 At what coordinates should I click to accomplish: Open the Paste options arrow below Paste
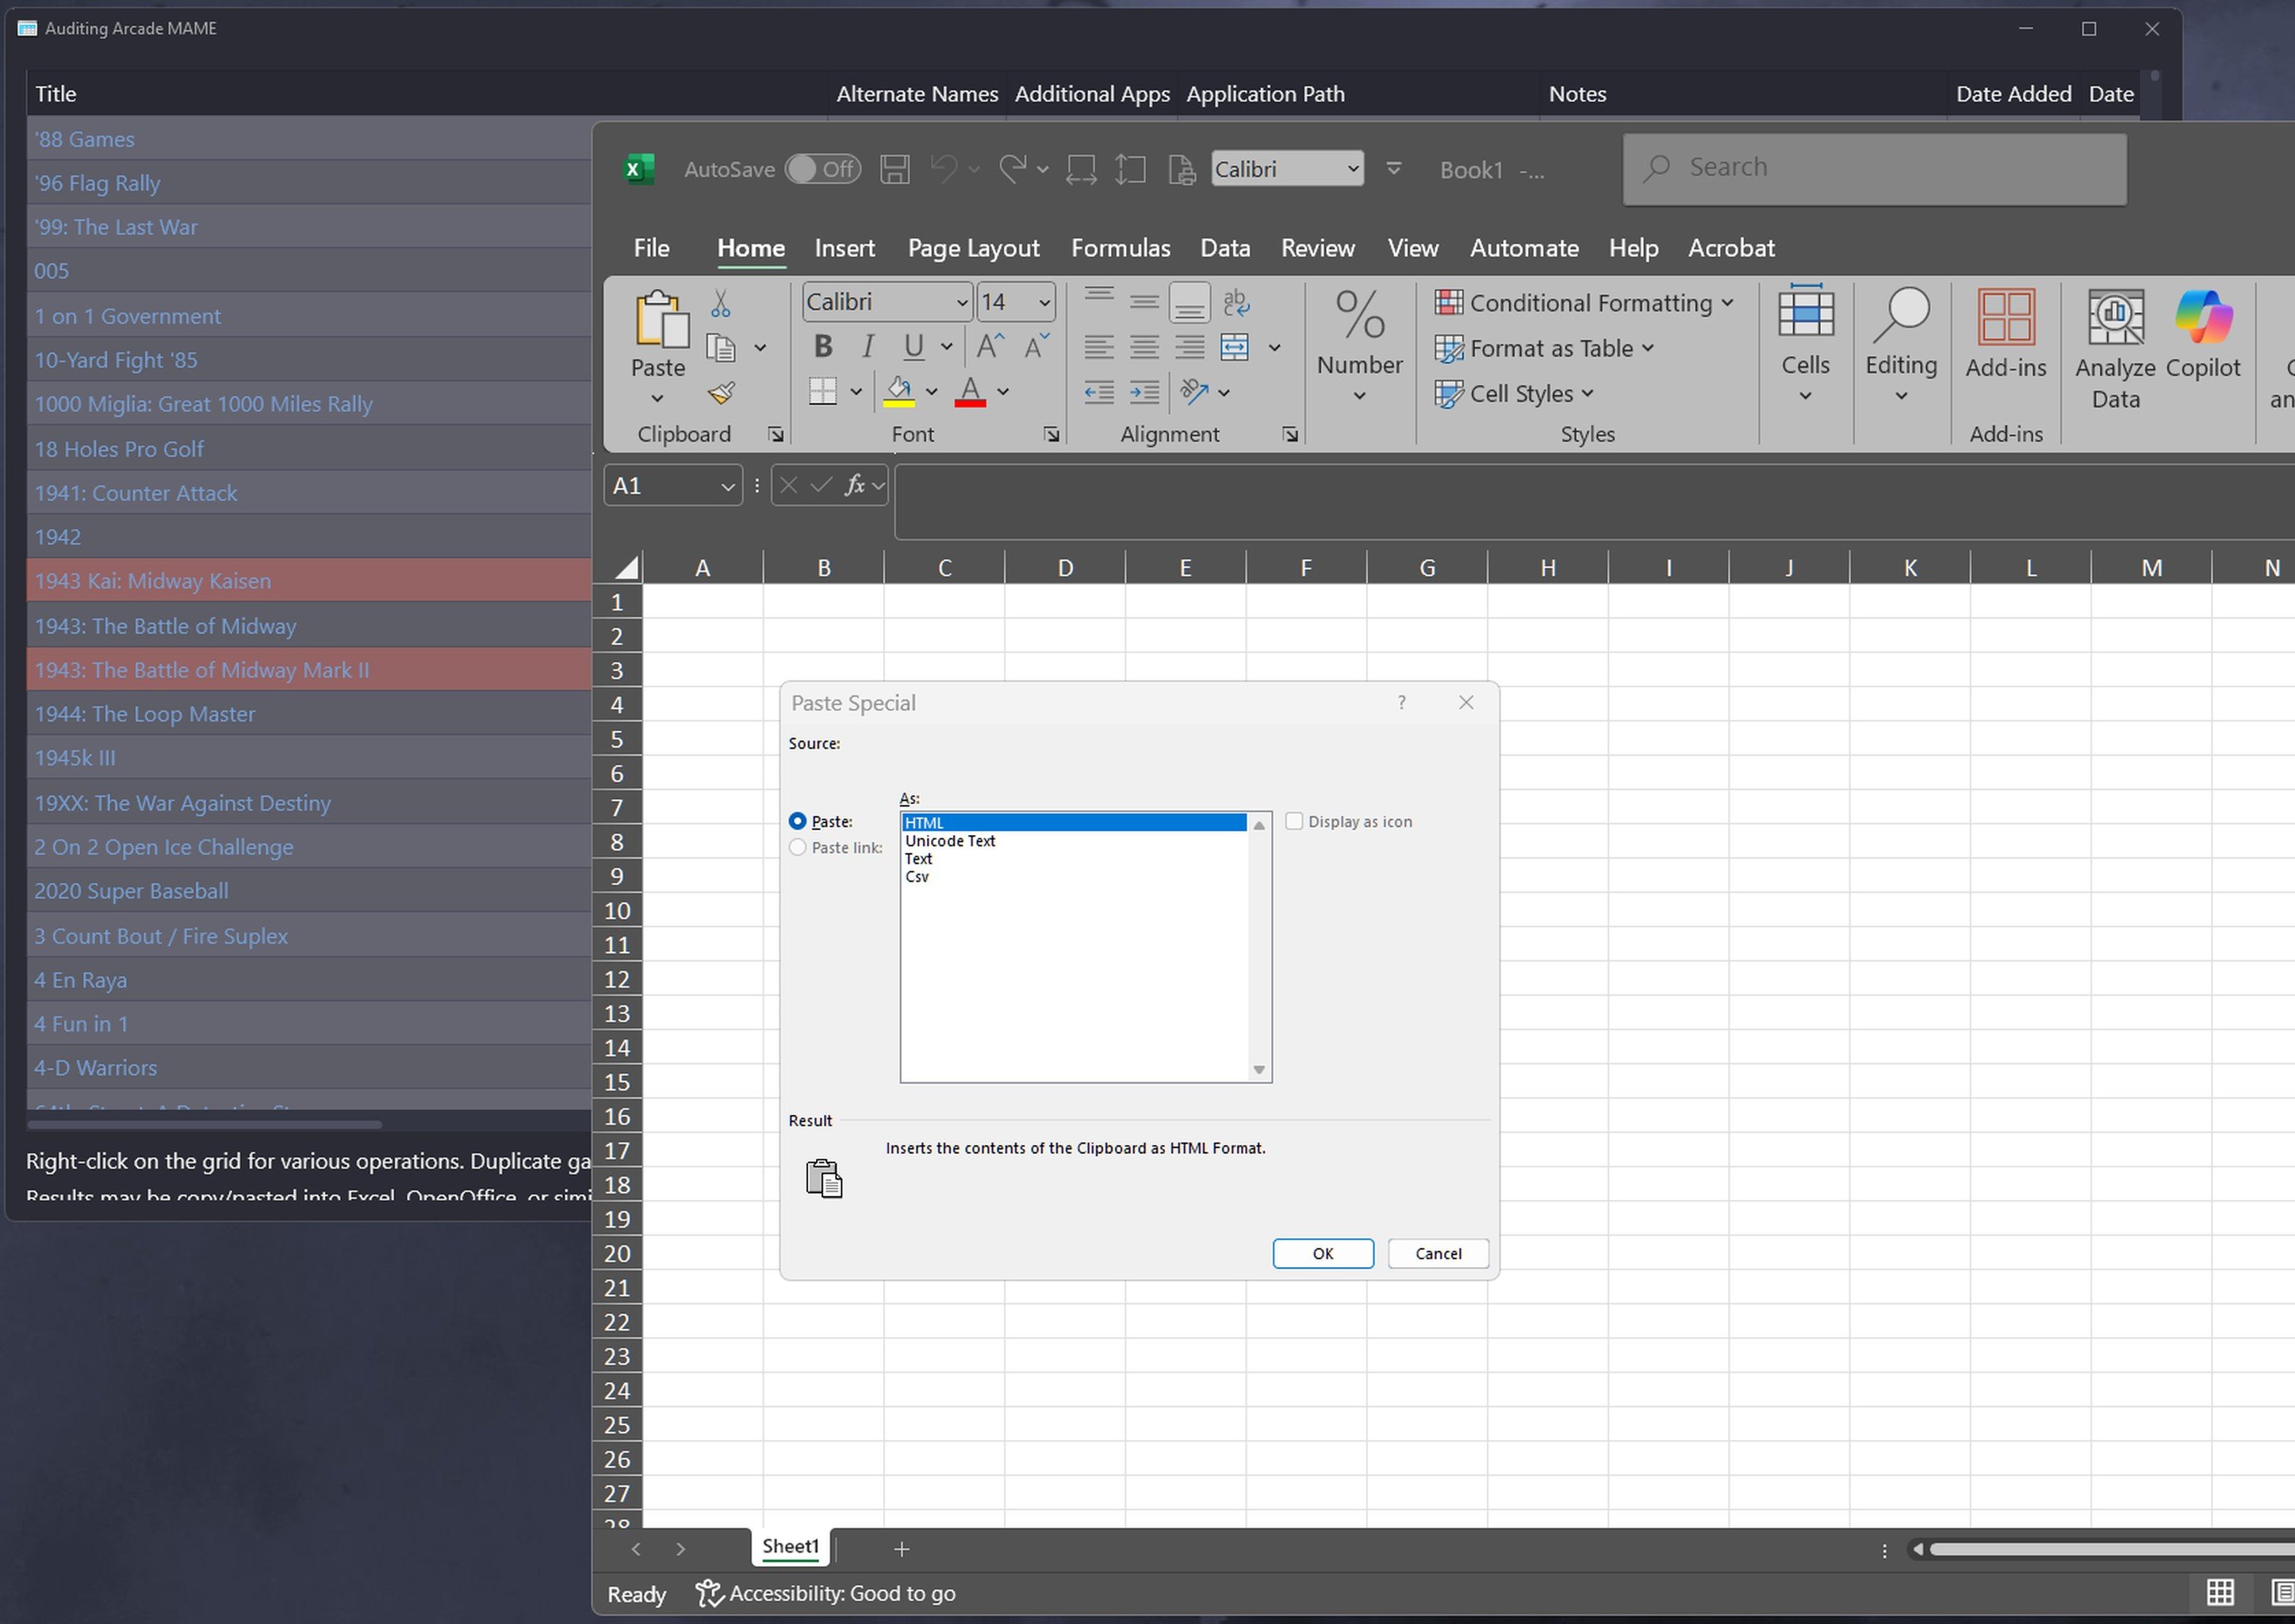click(657, 399)
